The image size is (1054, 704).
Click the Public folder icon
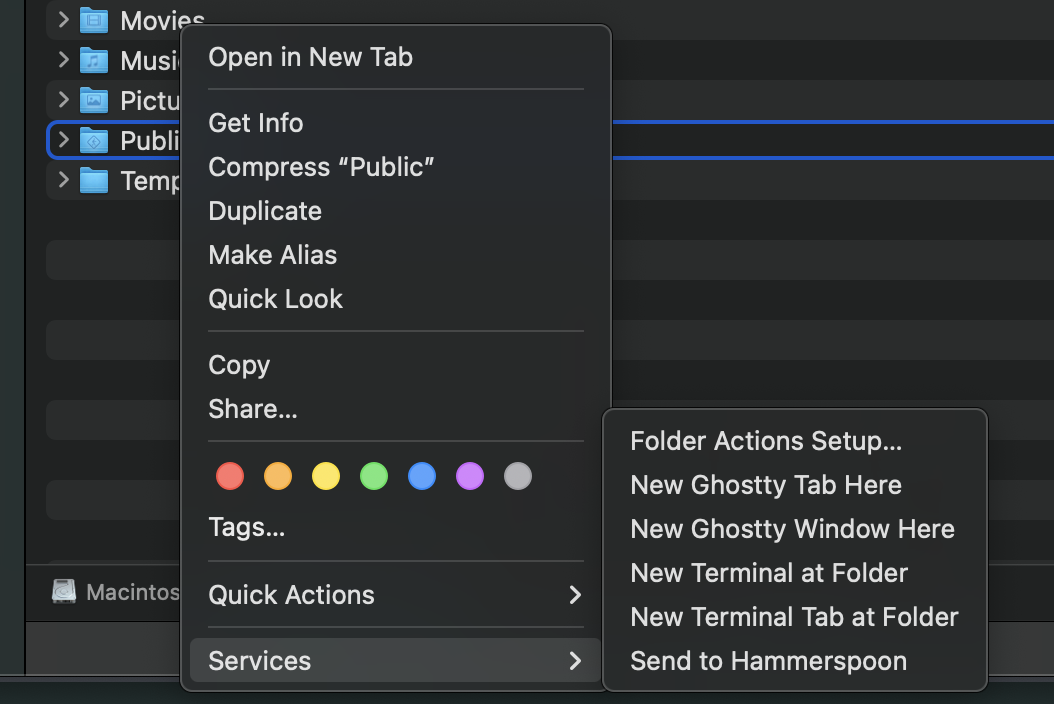coord(94,140)
